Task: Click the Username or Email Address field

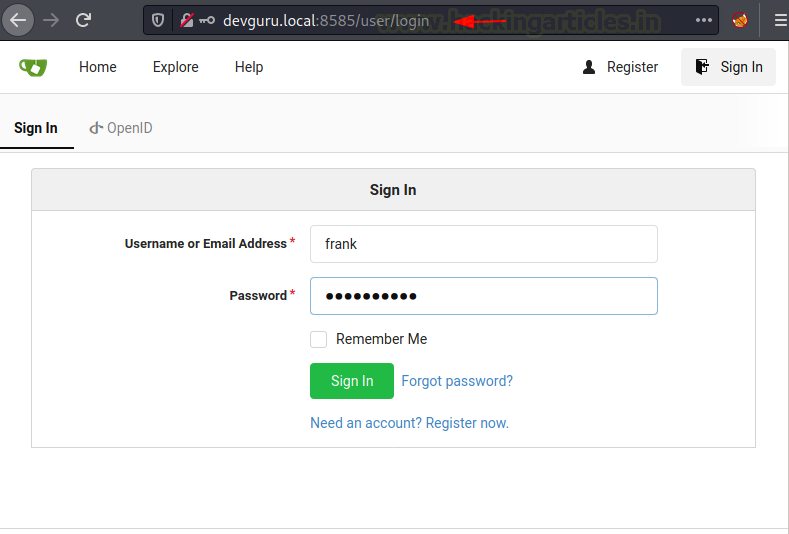Action: (x=484, y=244)
